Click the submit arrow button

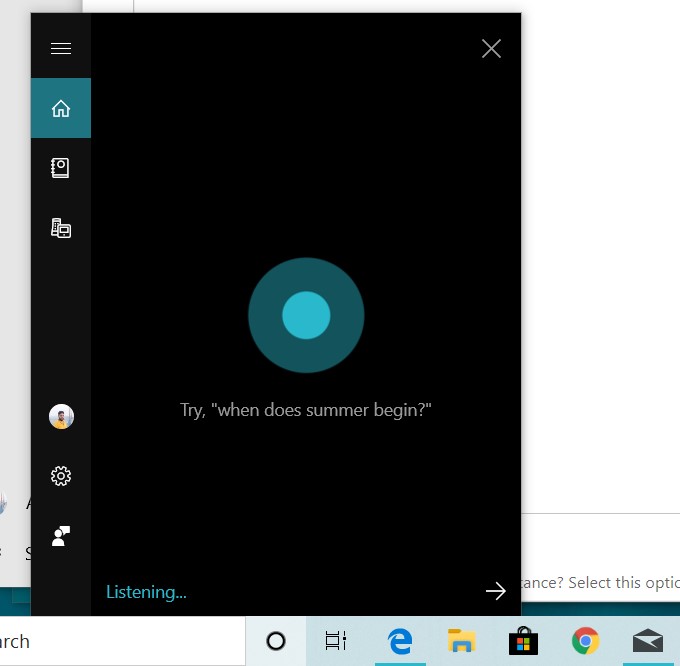pos(496,591)
